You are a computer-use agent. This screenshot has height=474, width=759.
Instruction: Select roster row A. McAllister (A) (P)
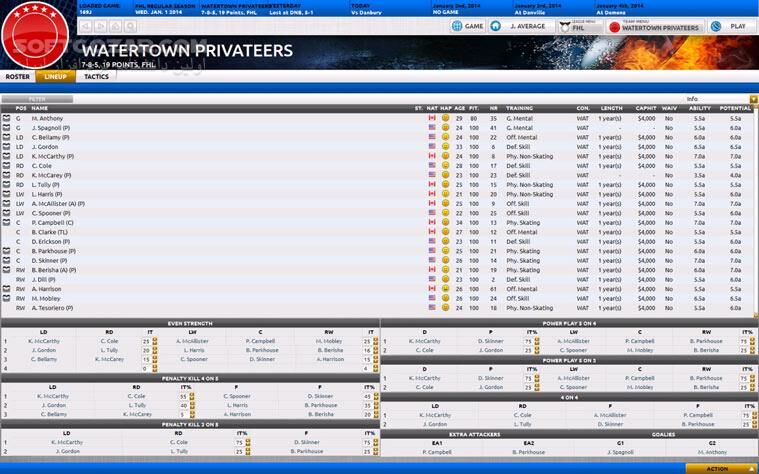tap(378, 203)
